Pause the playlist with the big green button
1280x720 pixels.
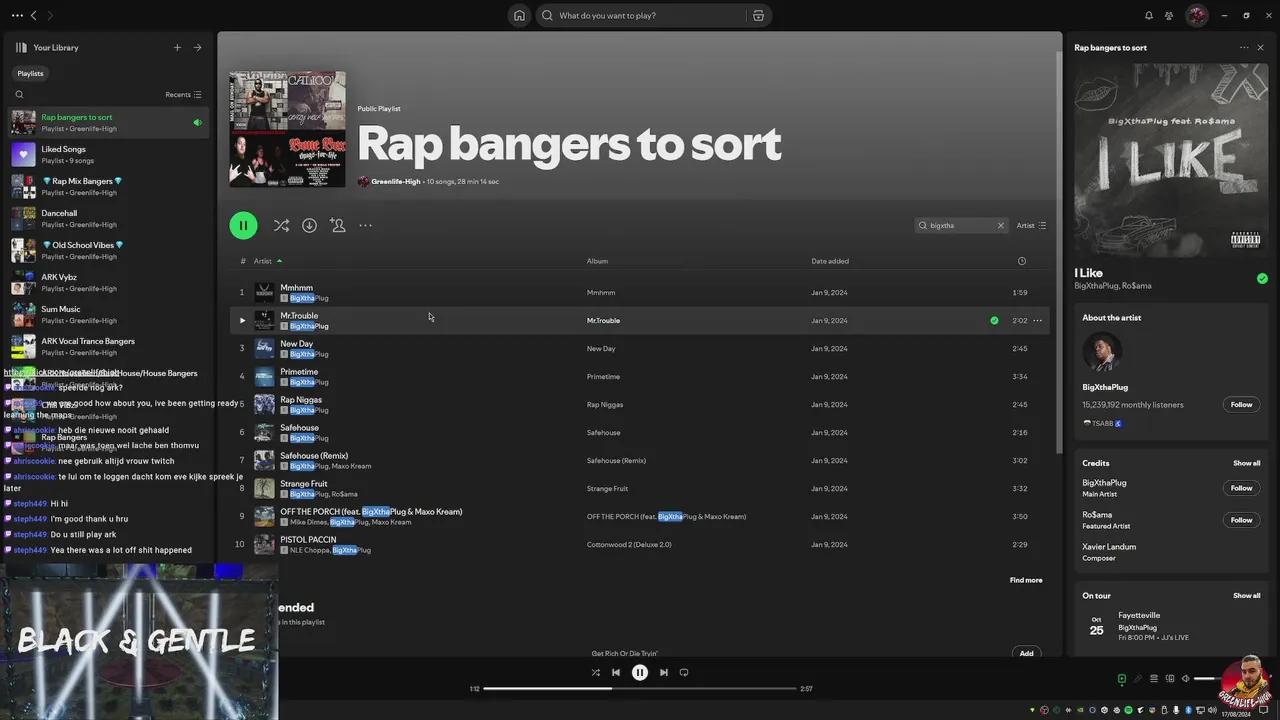click(x=243, y=225)
